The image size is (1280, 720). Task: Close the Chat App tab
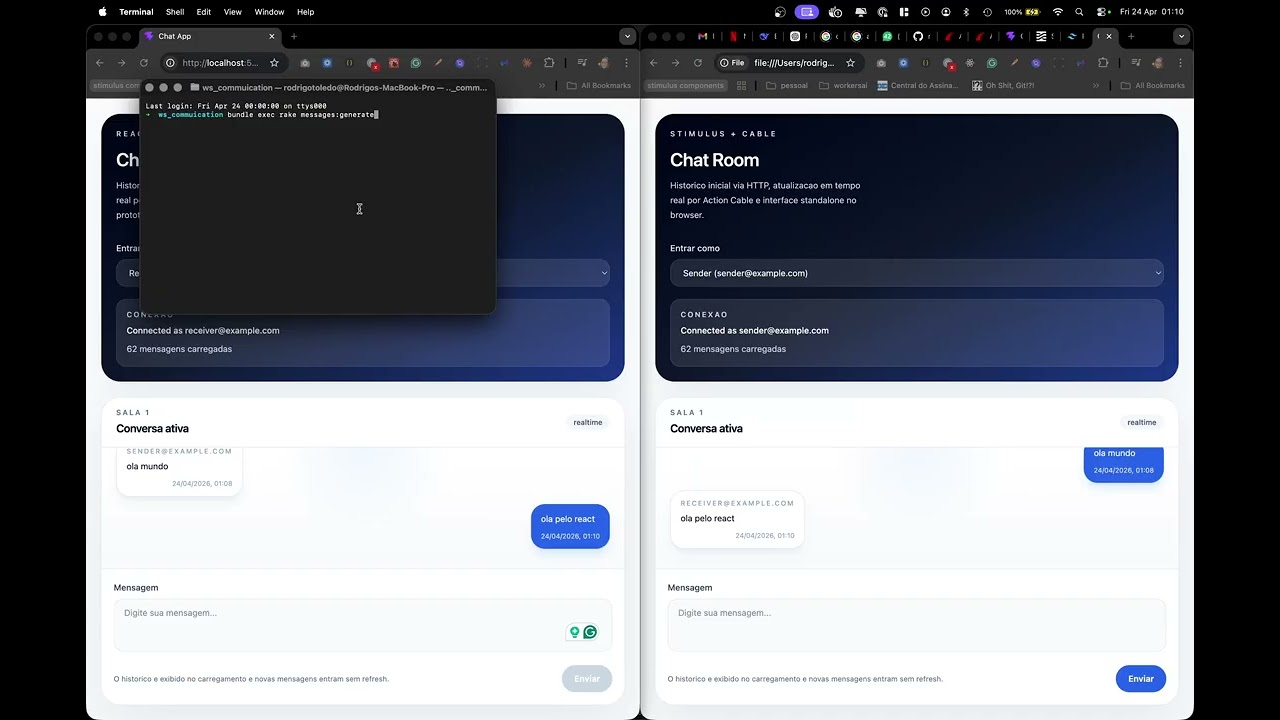pyautogui.click(x=271, y=36)
